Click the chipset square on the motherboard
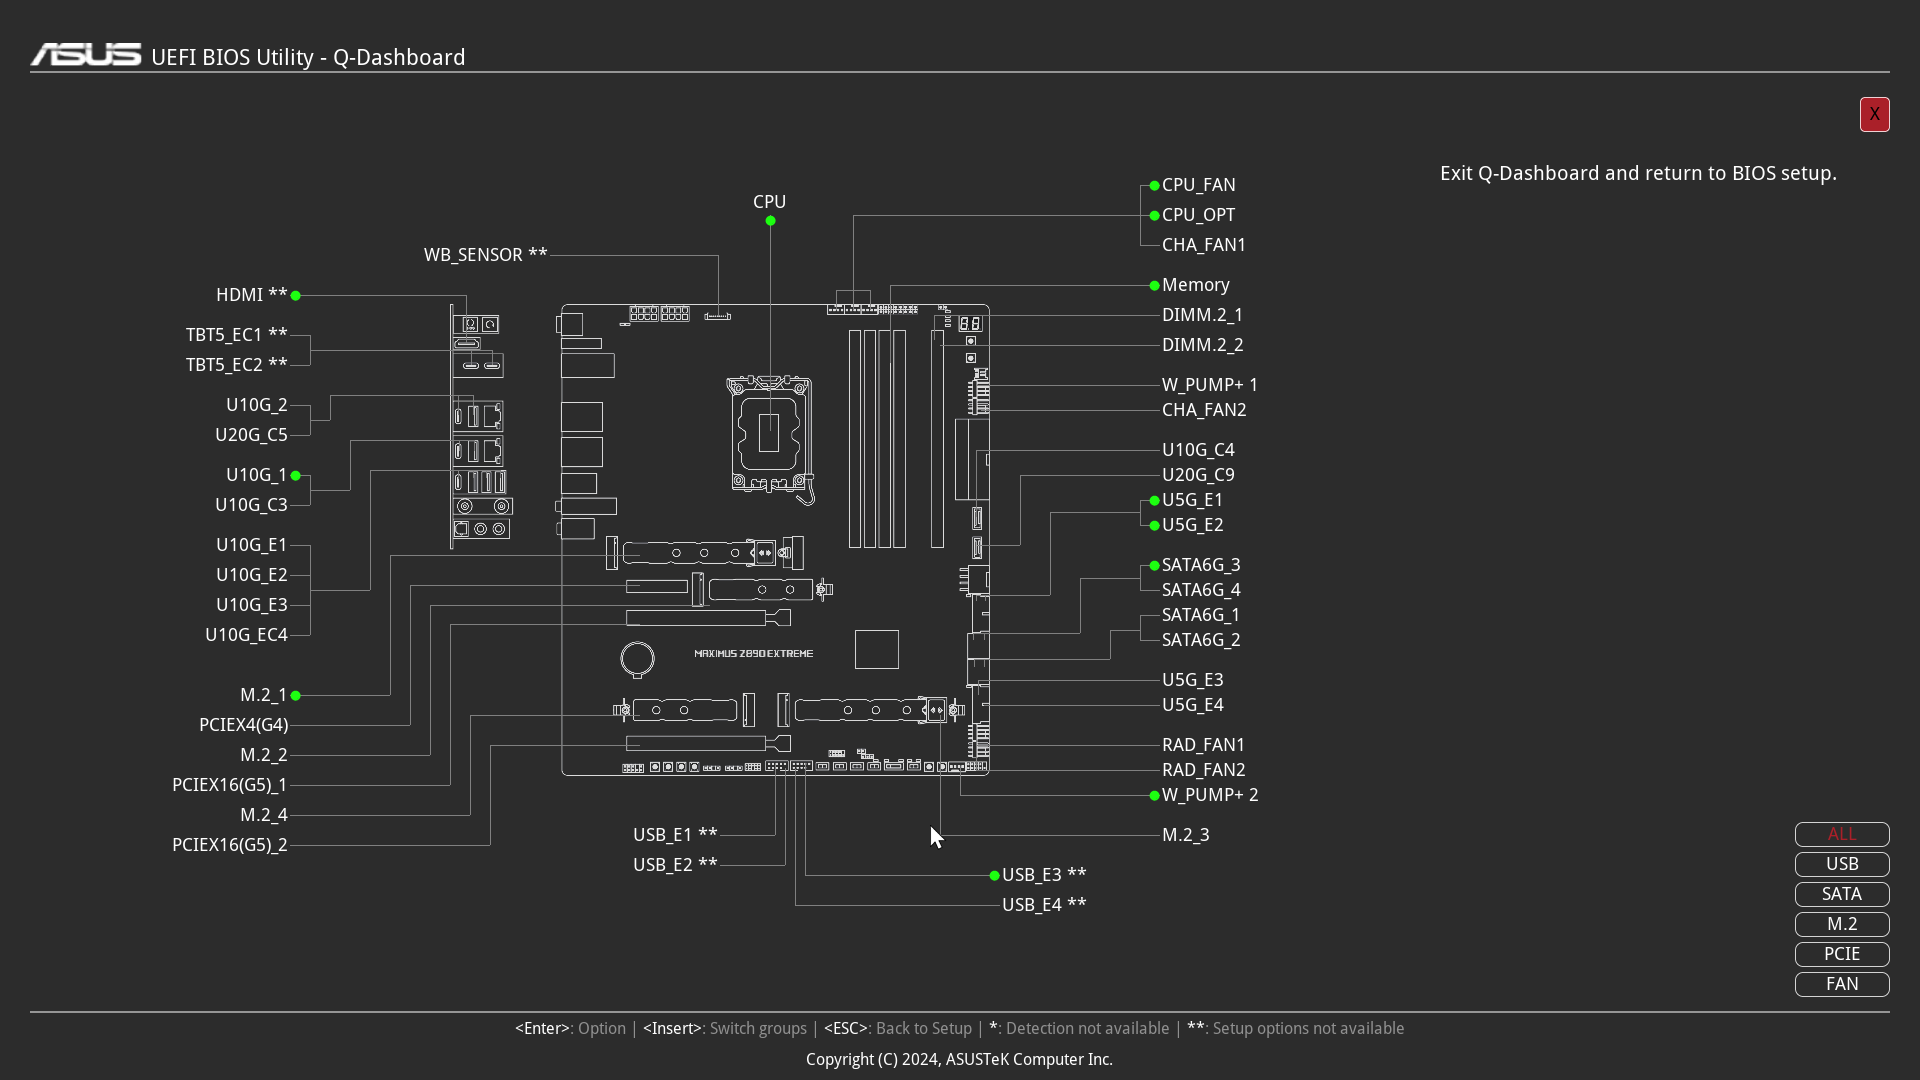The height and width of the screenshot is (1080, 1920). pyautogui.click(x=876, y=649)
